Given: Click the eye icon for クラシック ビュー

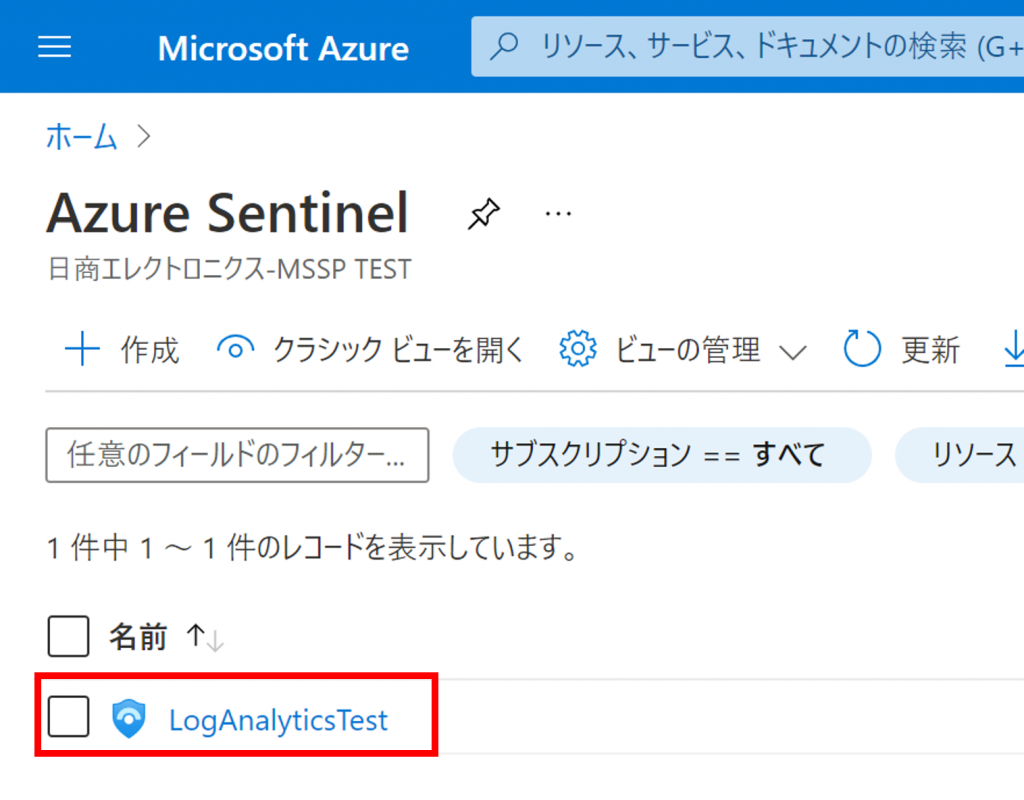Looking at the screenshot, I should 235,350.
